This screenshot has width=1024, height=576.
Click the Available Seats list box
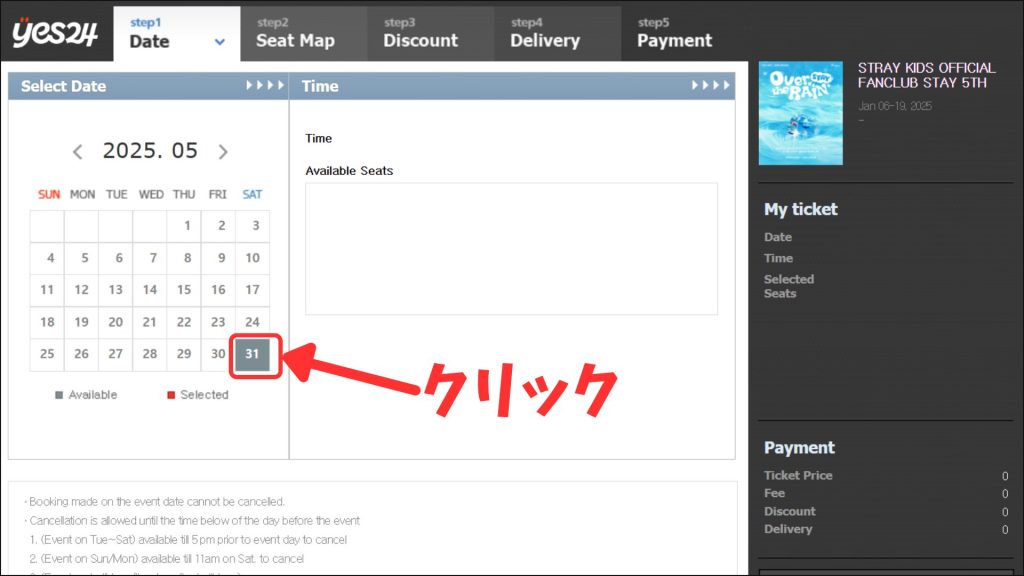[511, 248]
